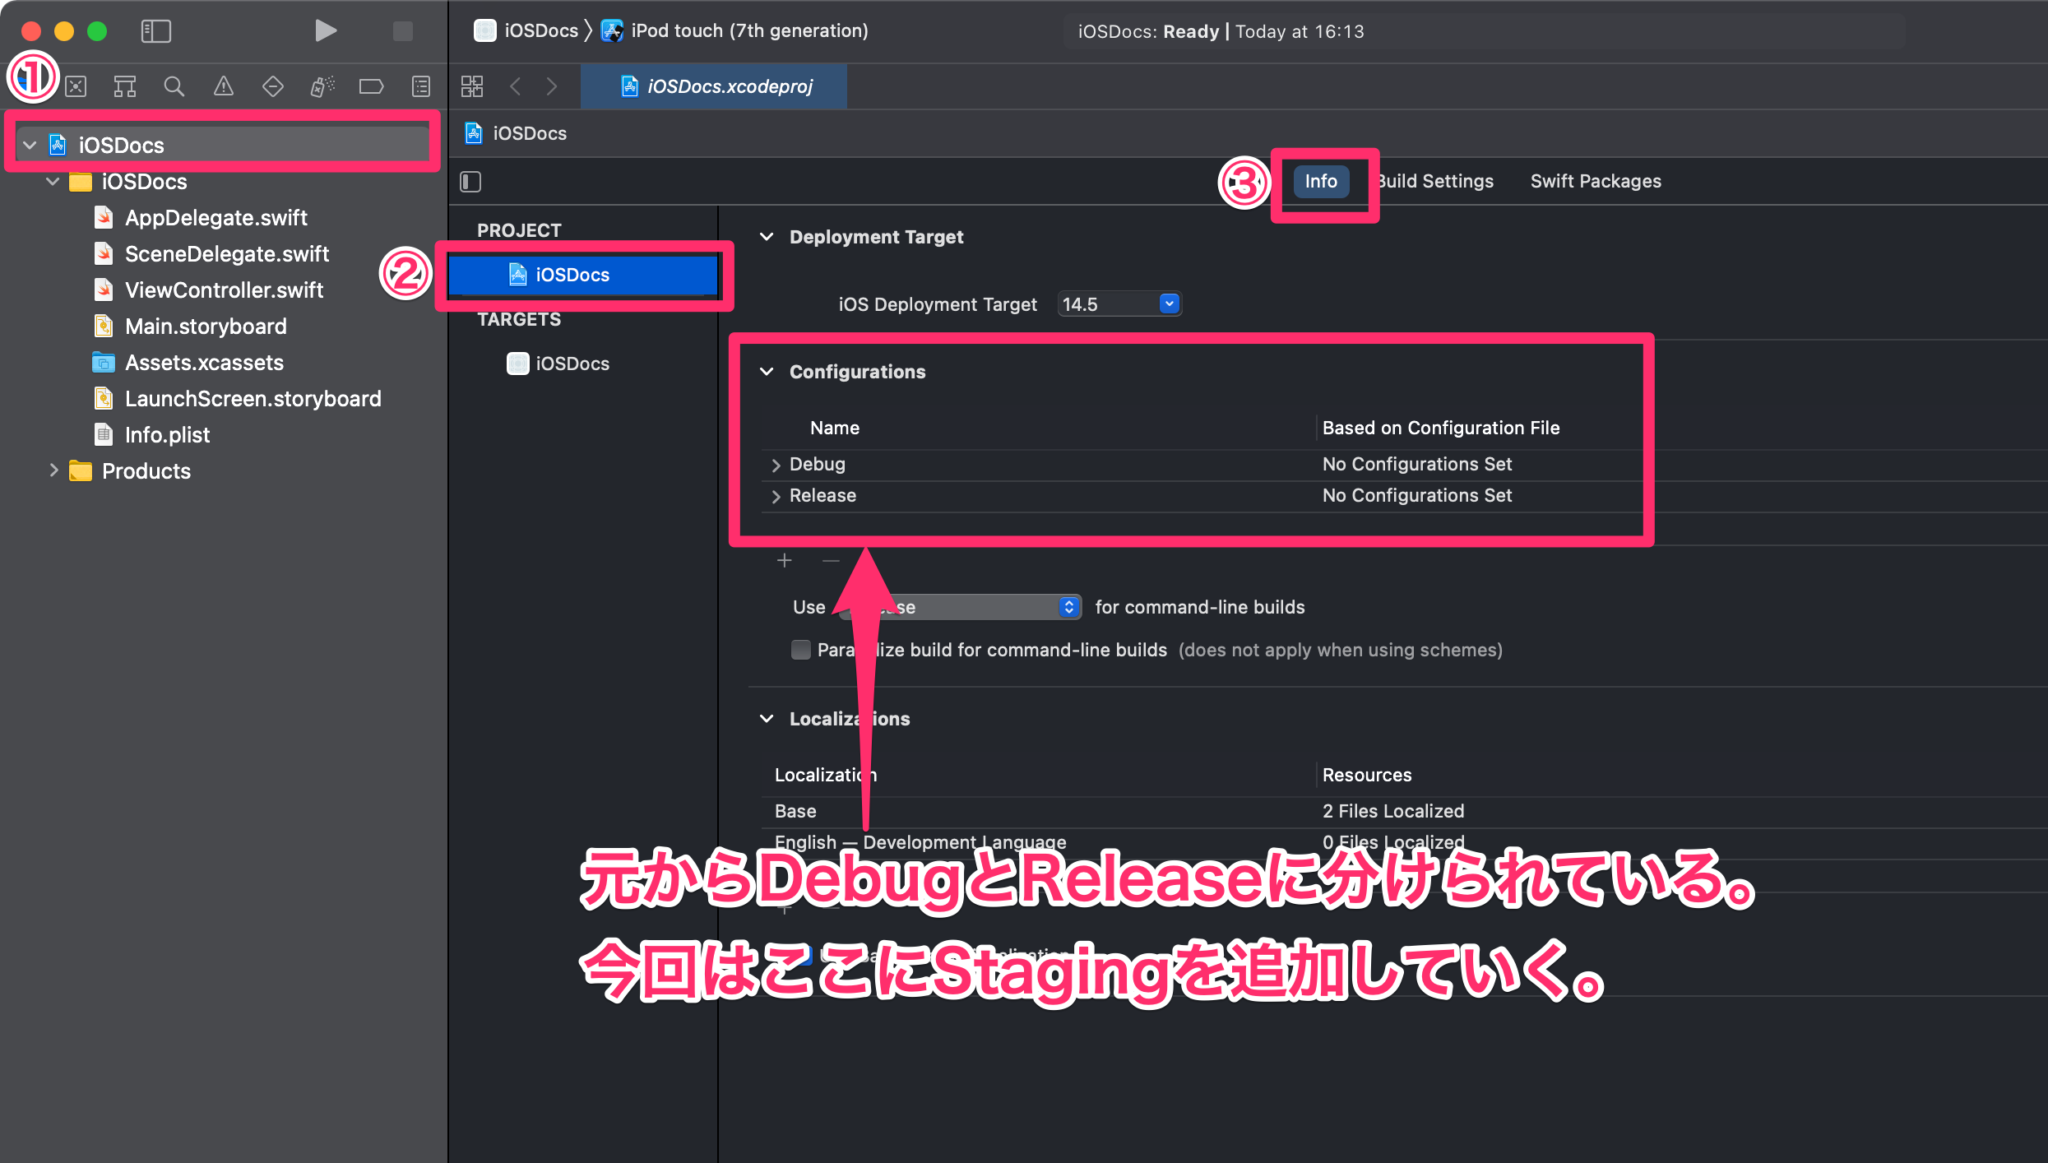Open the Breakpoint navigator flag icon
2048x1163 pixels.
pyautogui.click(x=371, y=86)
